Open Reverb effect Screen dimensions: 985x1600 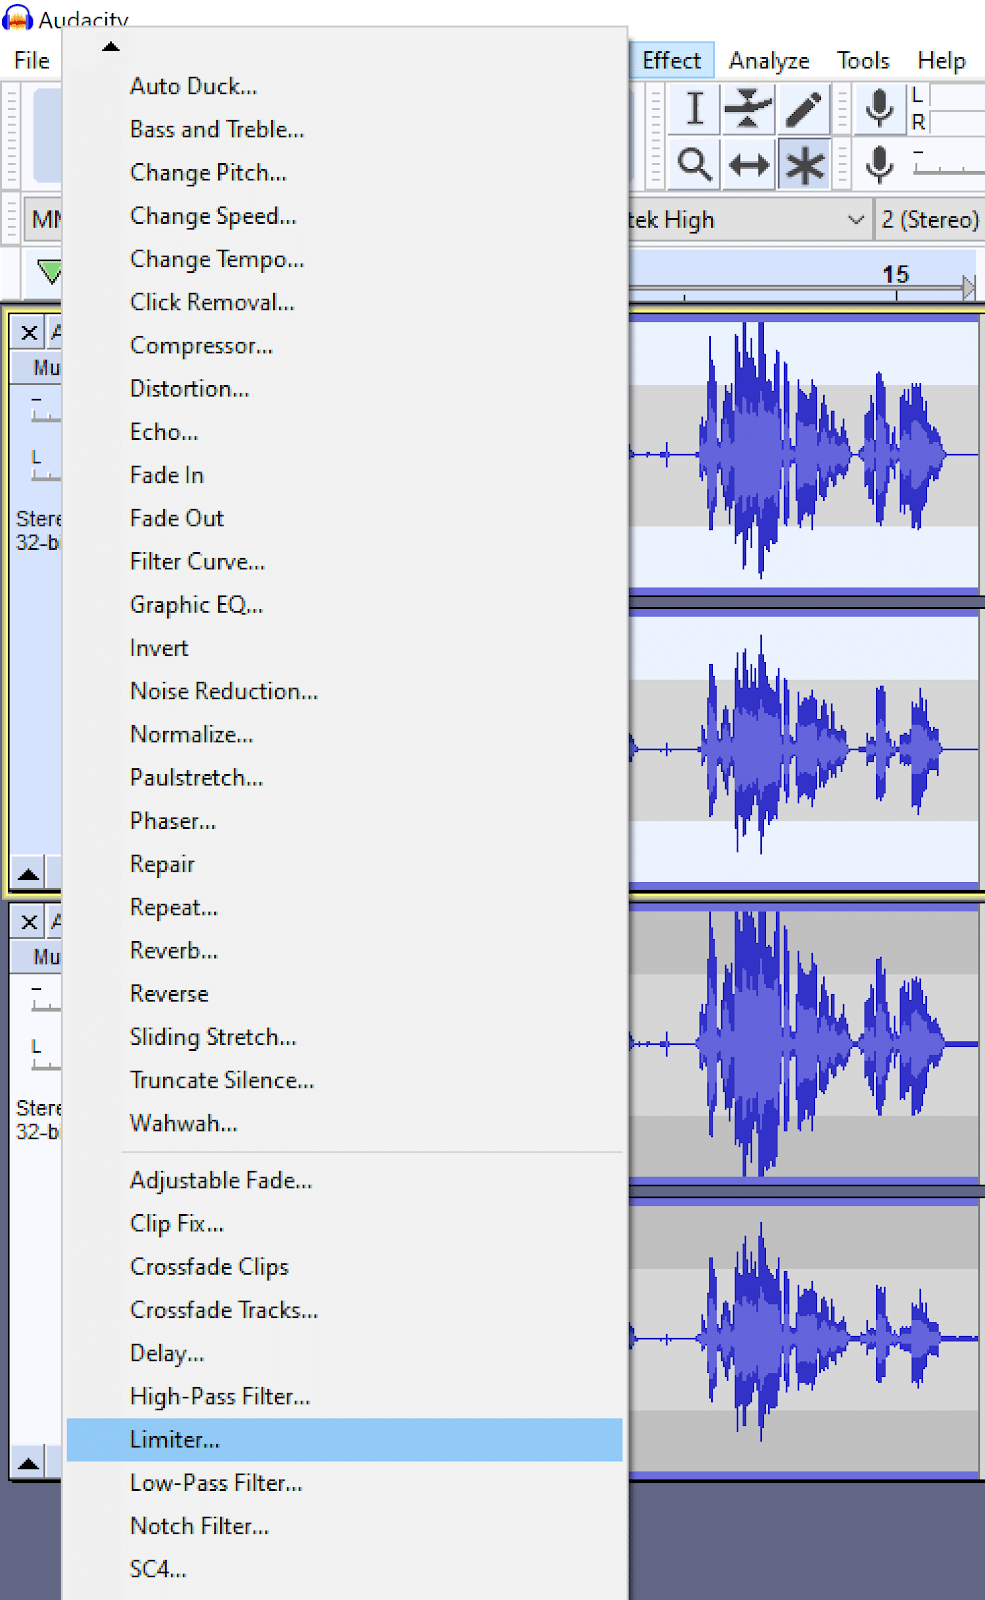345,950
